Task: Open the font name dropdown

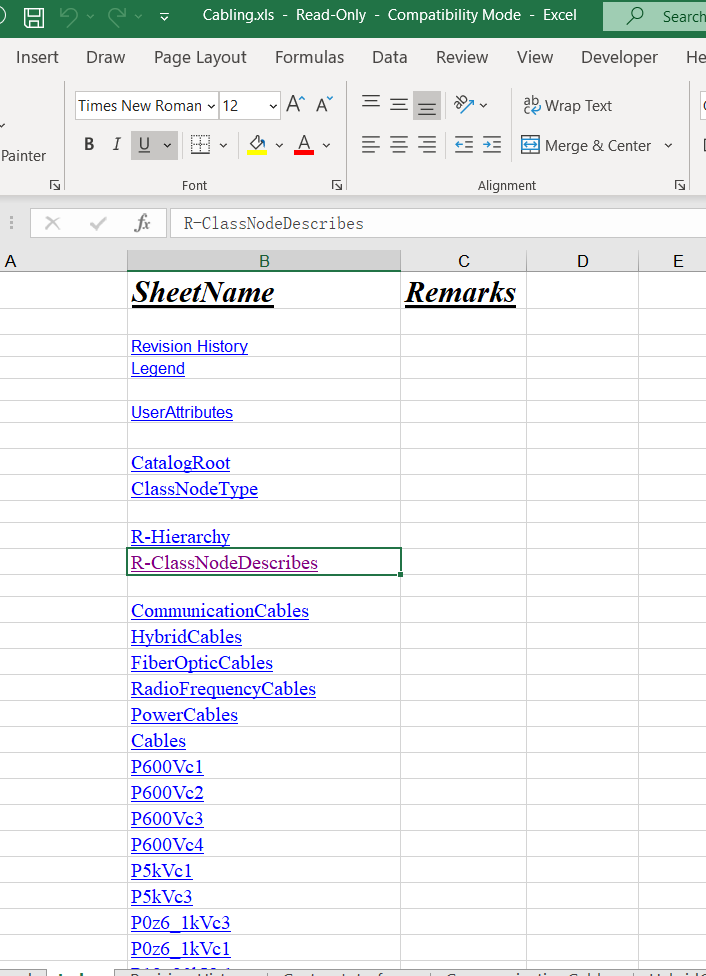Action: coord(211,106)
